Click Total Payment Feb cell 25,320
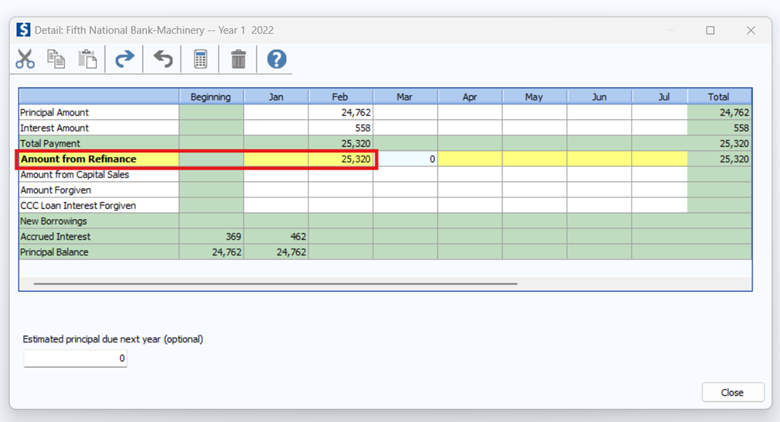780x422 pixels. coord(341,143)
